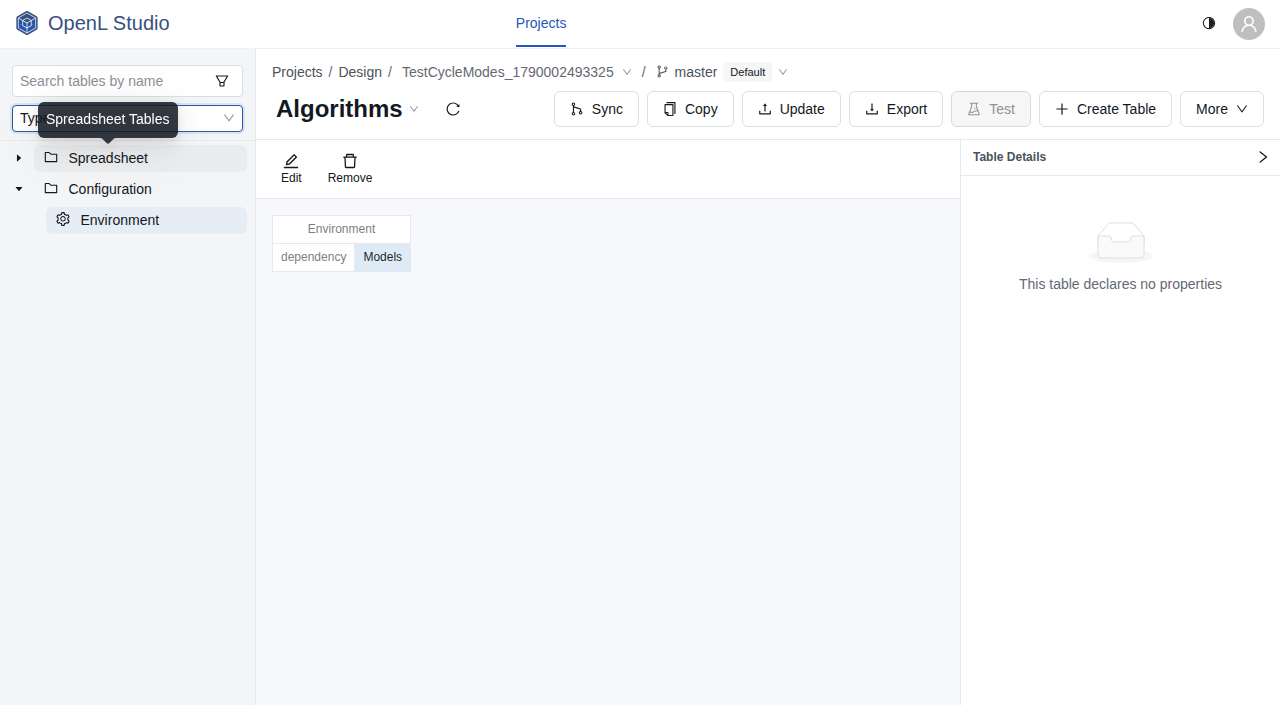Click the Edit pencil icon
The height and width of the screenshot is (720, 1280).
[291, 161]
